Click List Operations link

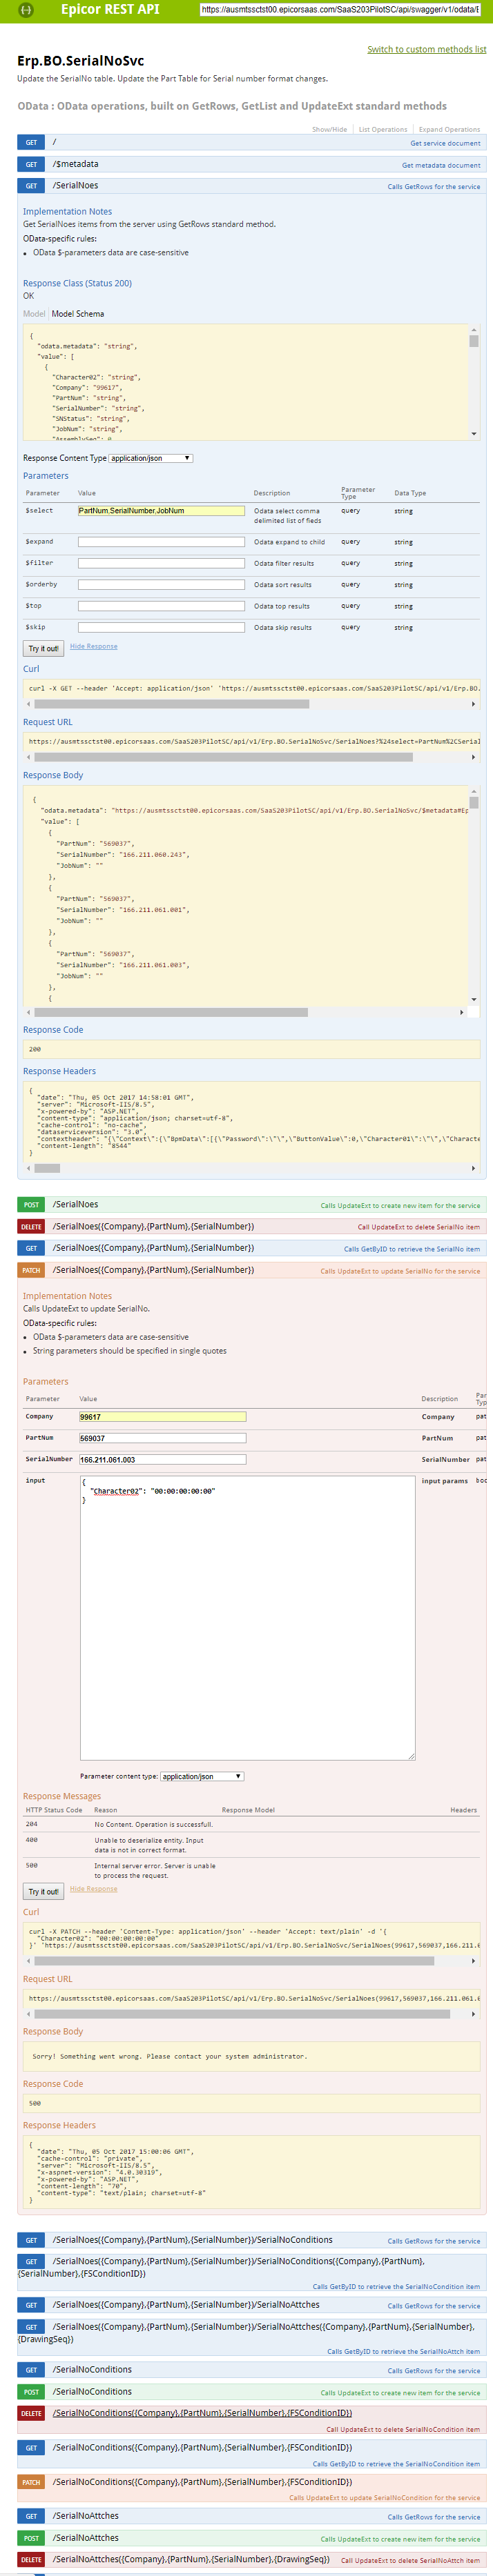(383, 129)
